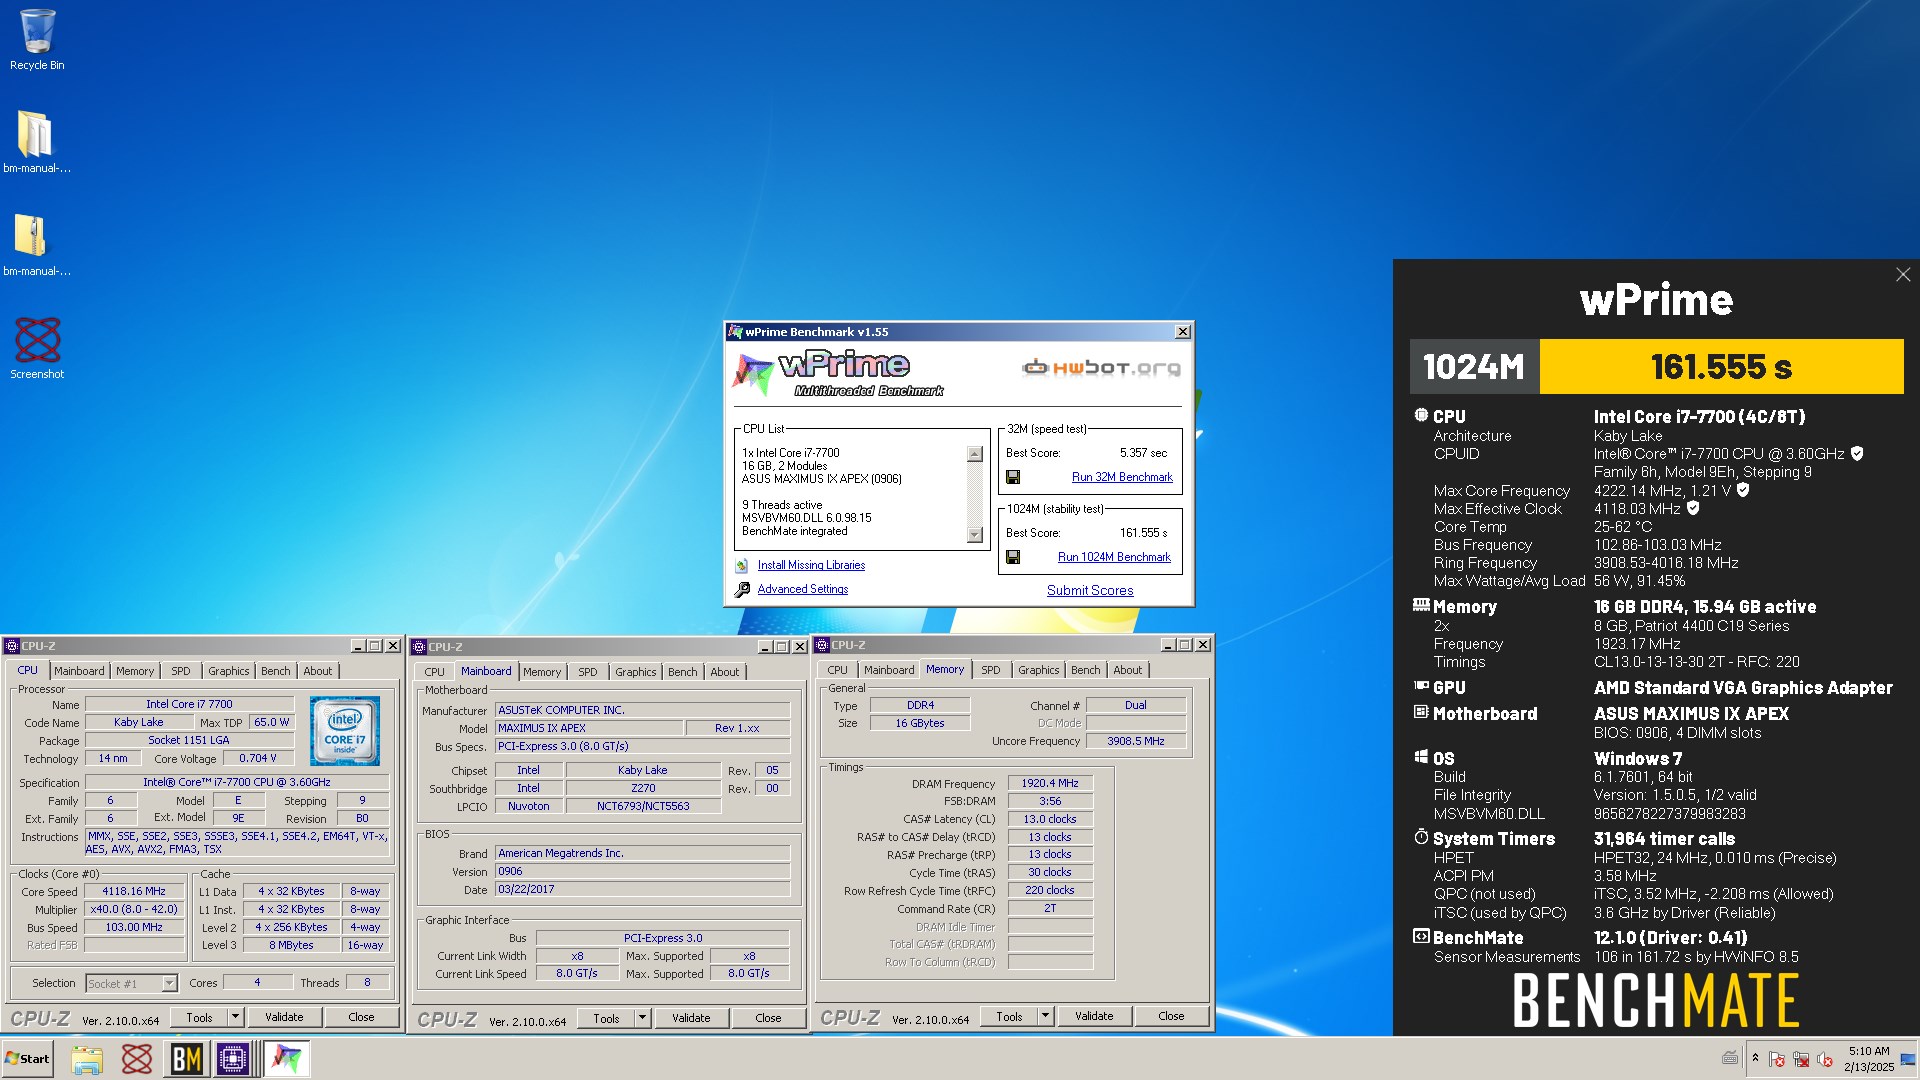Switch to CPU-Z taskbar icon
The width and height of the screenshot is (1920, 1080).
(234, 1059)
